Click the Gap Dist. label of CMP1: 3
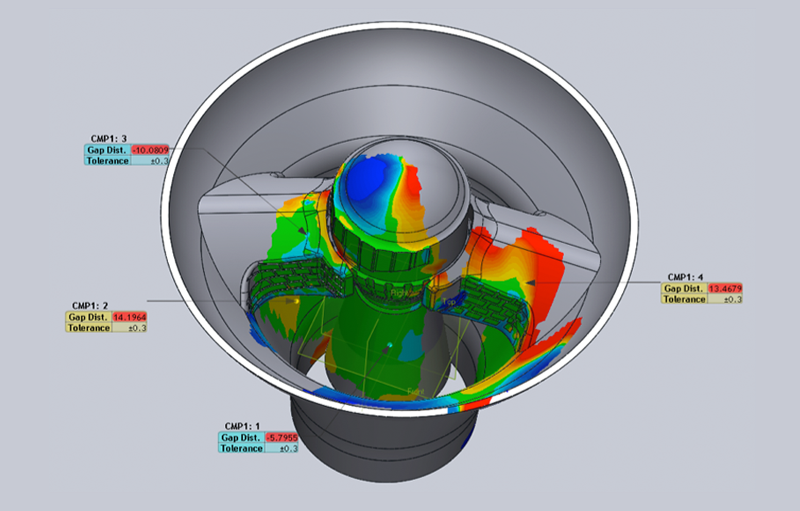The height and width of the screenshot is (511, 800). click(106, 150)
